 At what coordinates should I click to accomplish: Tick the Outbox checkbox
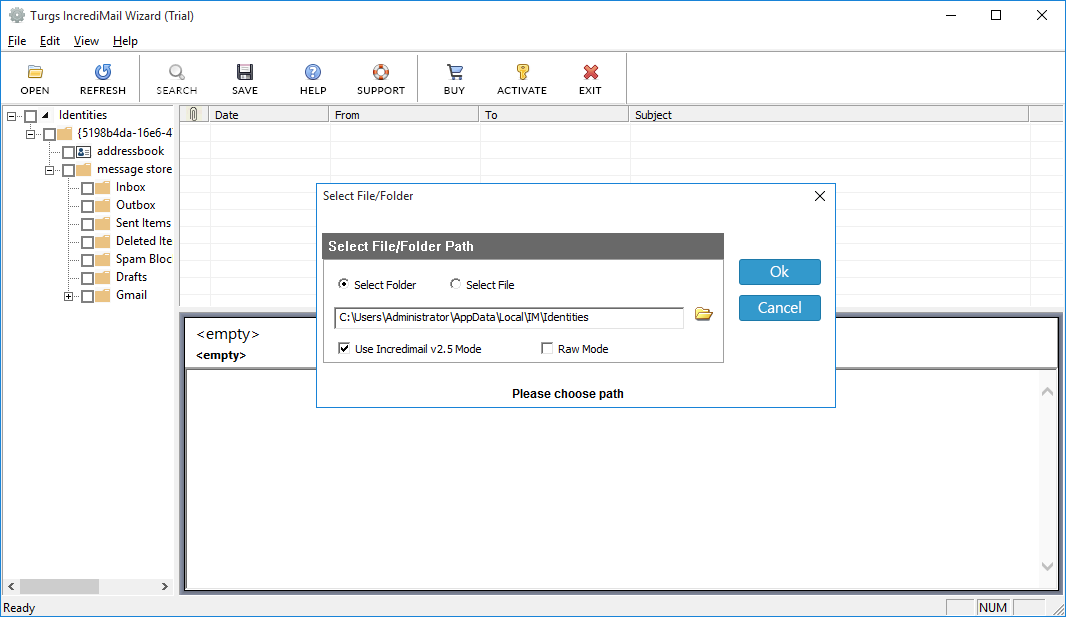pos(88,206)
